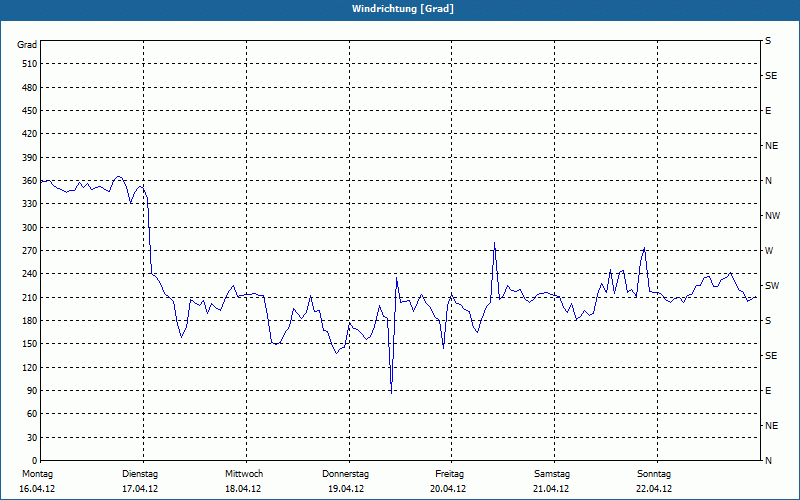Screen dimensions: 800x500
Task: Click the Sonntag day label
Action: click(x=654, y=474)
